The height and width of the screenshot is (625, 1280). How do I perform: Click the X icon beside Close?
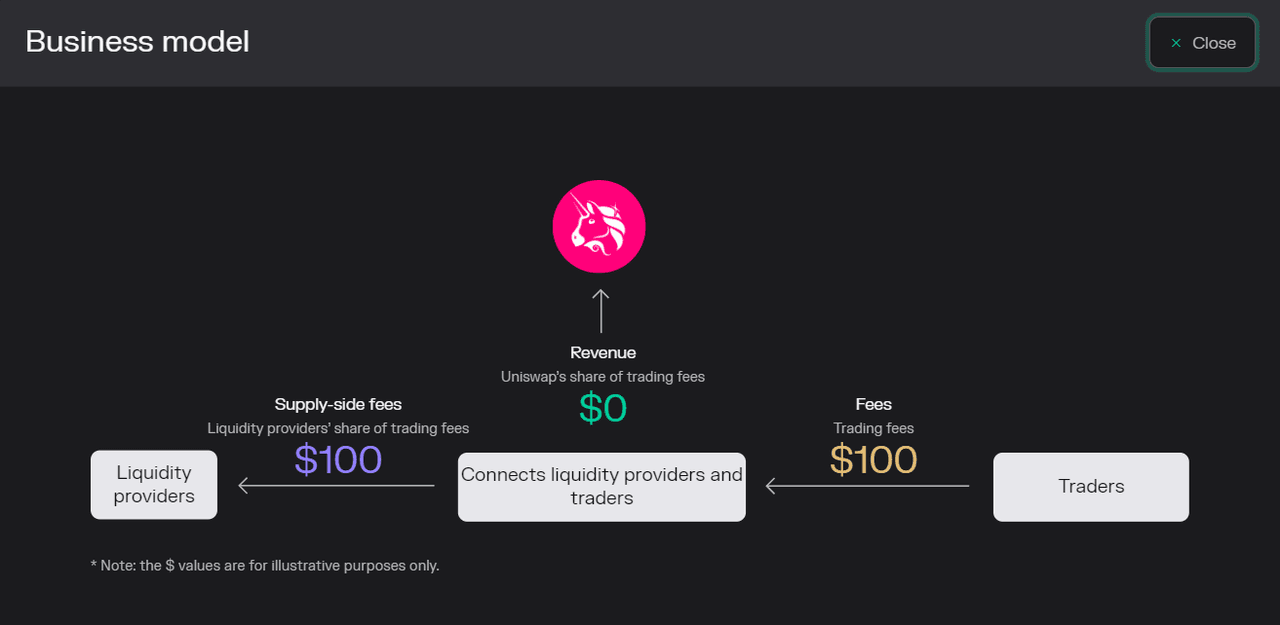1176,43
